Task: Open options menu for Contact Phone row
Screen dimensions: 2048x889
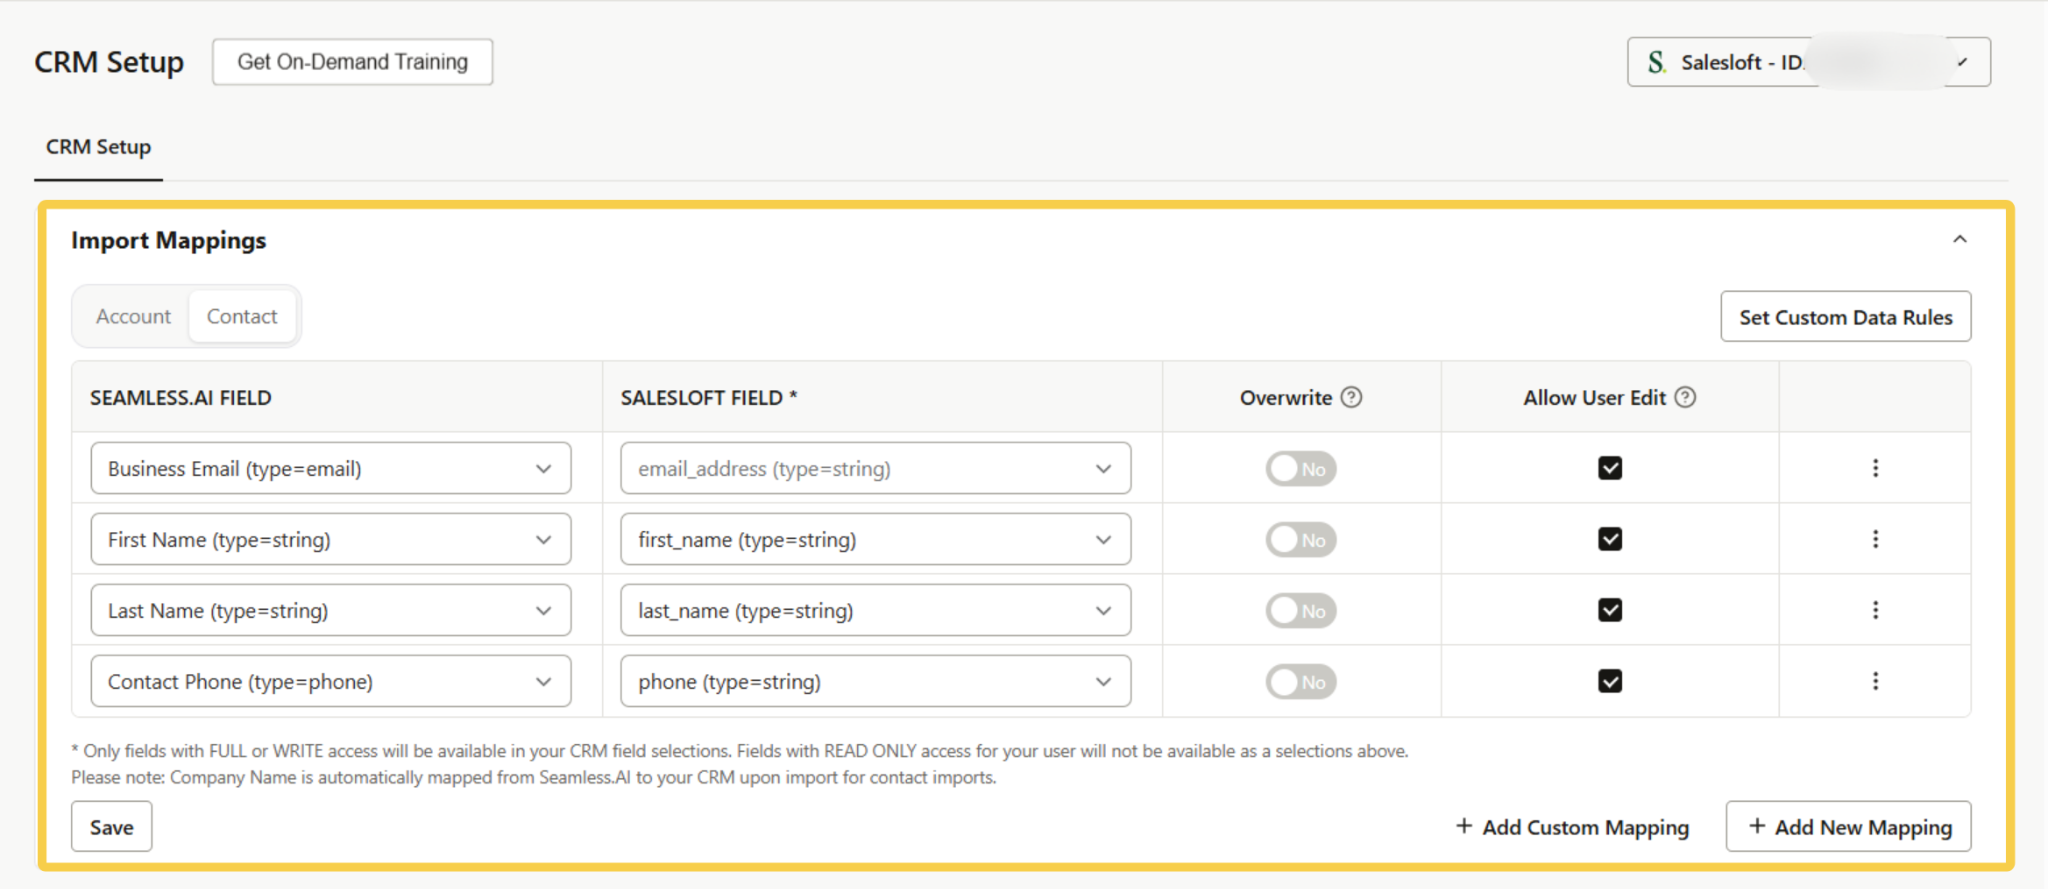Action: [x=1875, y=681]
